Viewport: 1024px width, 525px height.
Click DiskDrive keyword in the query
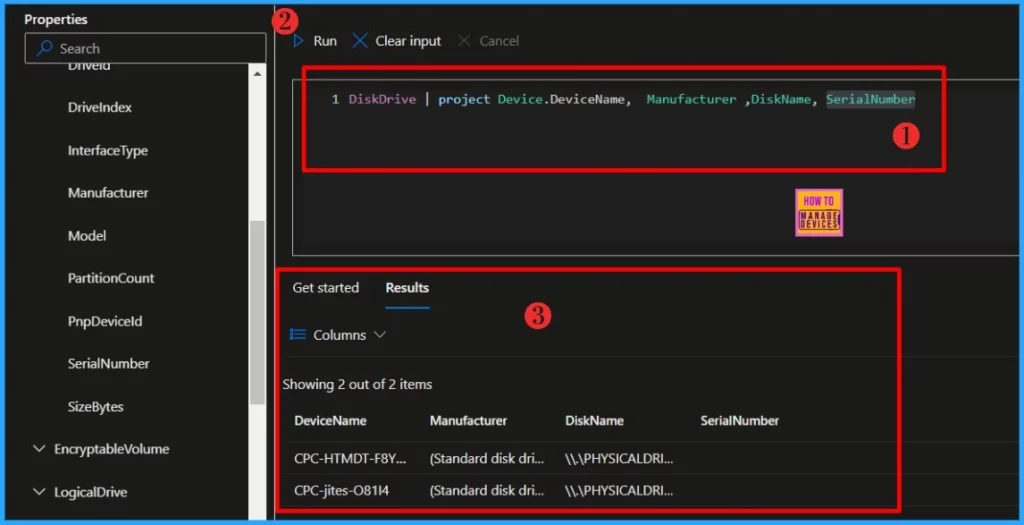(x=382, y=99)
